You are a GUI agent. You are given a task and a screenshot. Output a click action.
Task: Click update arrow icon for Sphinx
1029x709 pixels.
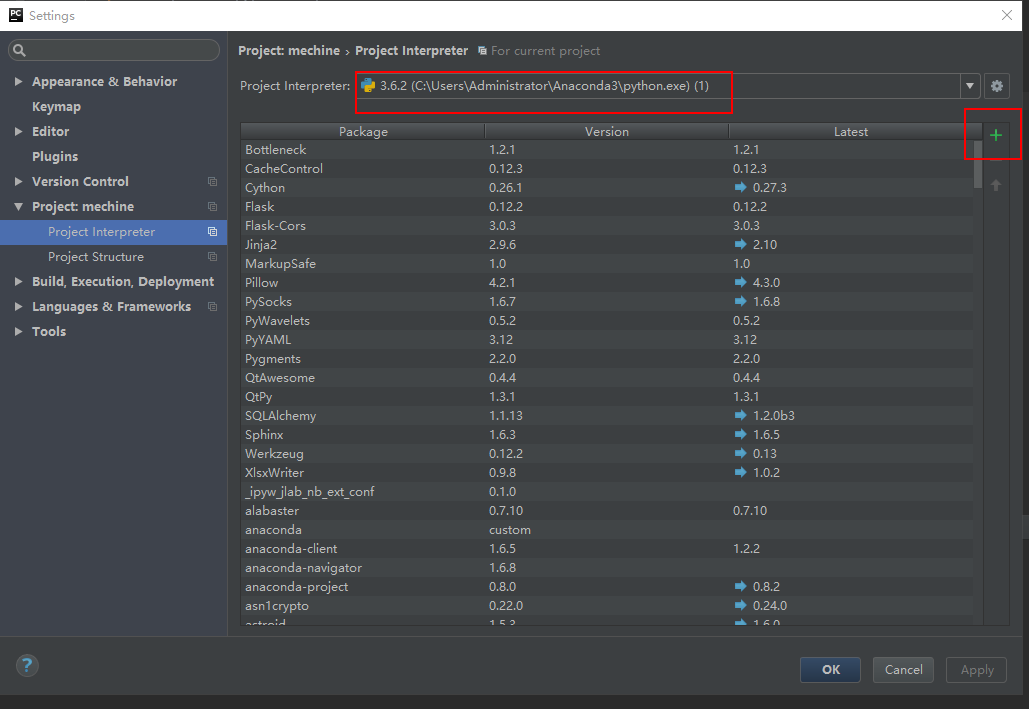click(x=740, y=435)
